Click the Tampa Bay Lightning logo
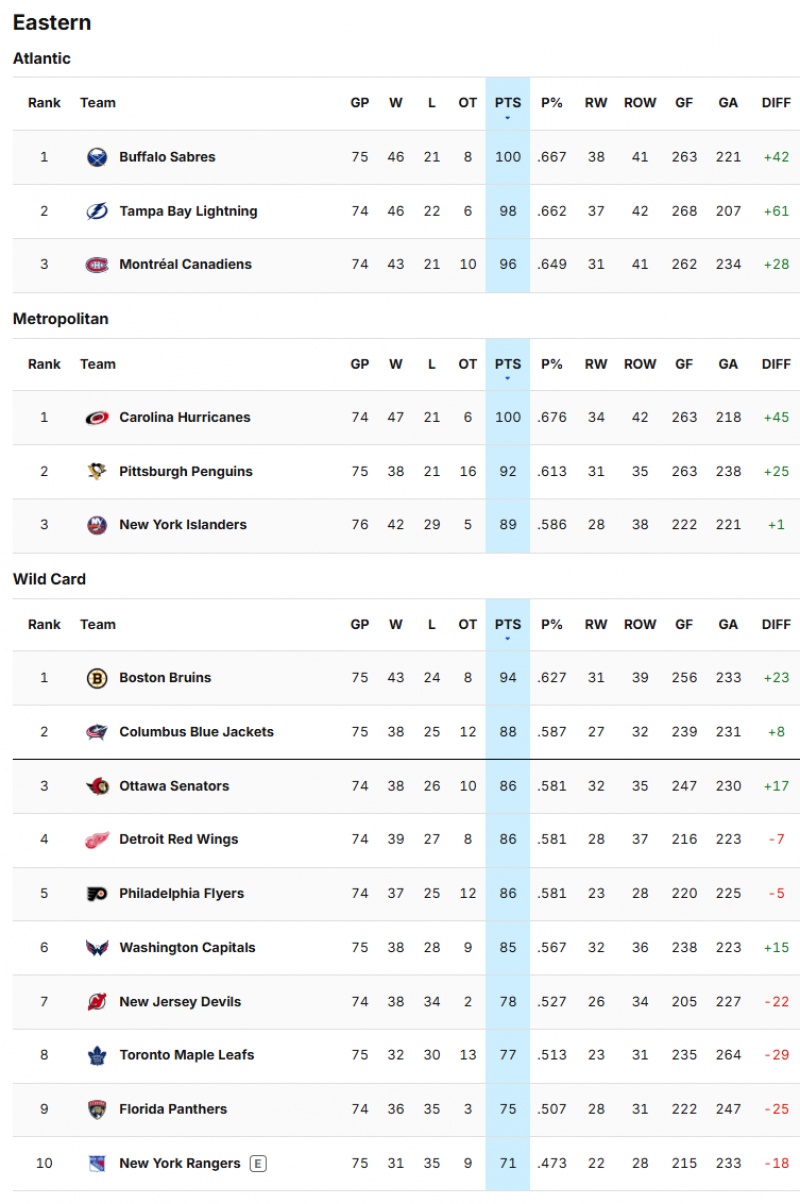This screenshot has height=1204, width=800. pos(97,211)
